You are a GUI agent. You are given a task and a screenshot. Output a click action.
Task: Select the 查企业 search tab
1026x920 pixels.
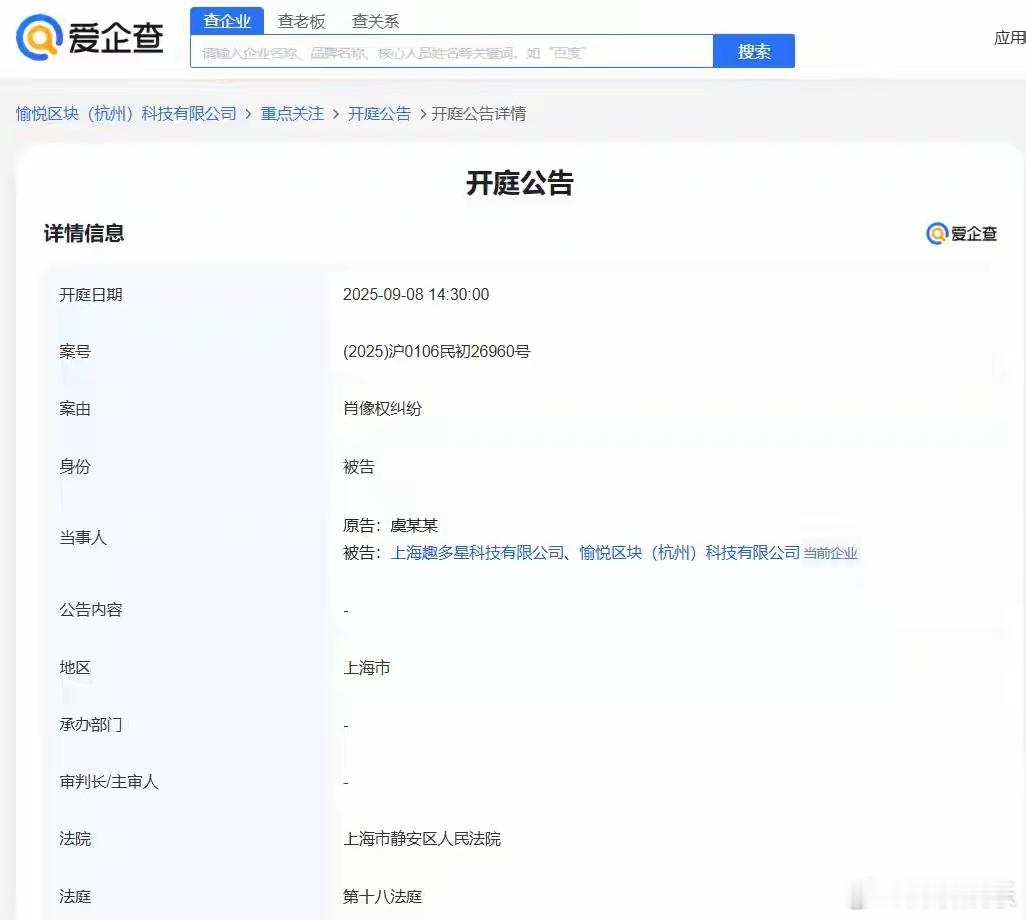[x=227, y=21]
